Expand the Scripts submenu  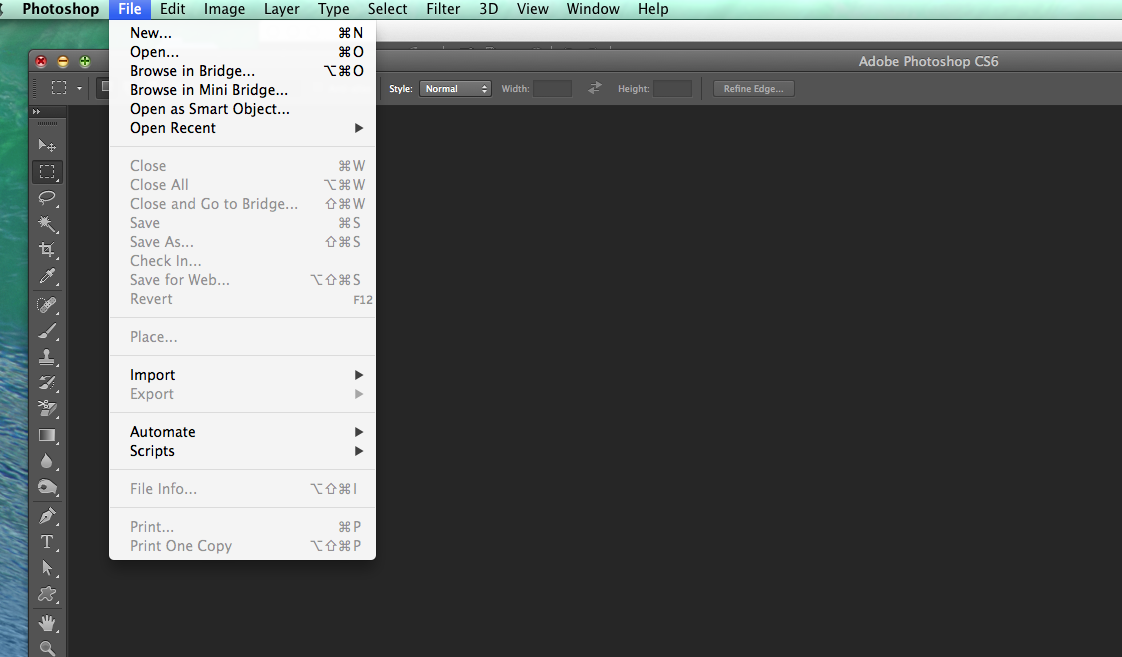pyautogui.click(x=242, y=451)
